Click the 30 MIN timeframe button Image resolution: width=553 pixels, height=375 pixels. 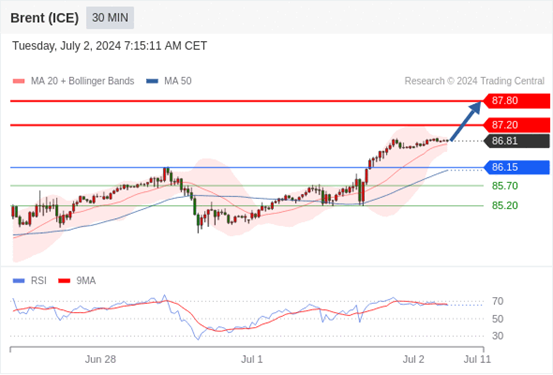click(110, 17)
